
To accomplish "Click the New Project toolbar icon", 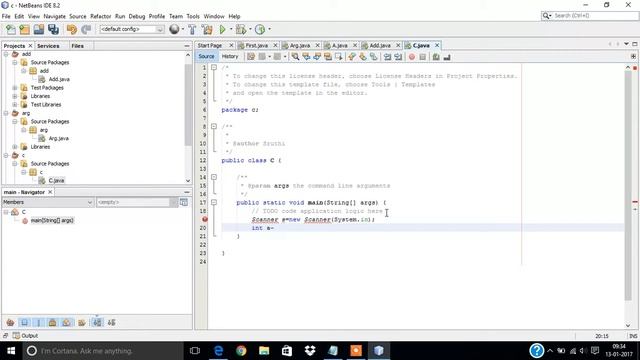I will point(24,29).
